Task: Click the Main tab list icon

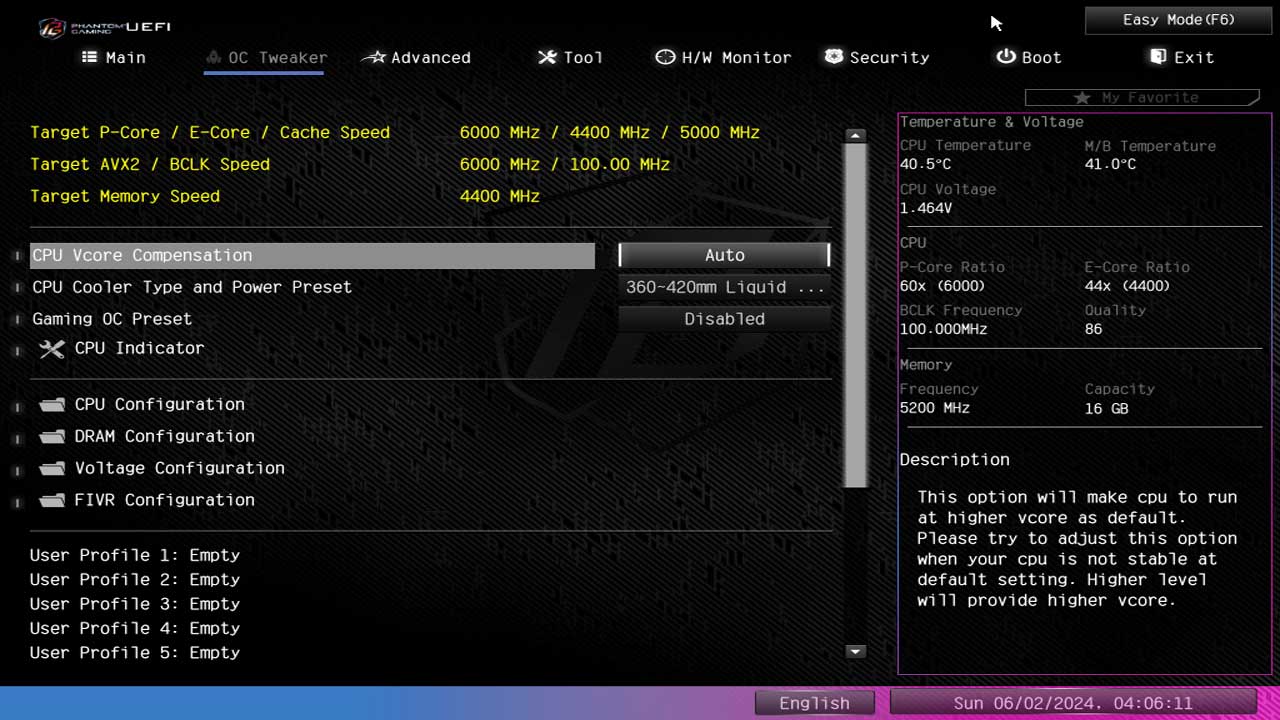Action: point(90,58)
